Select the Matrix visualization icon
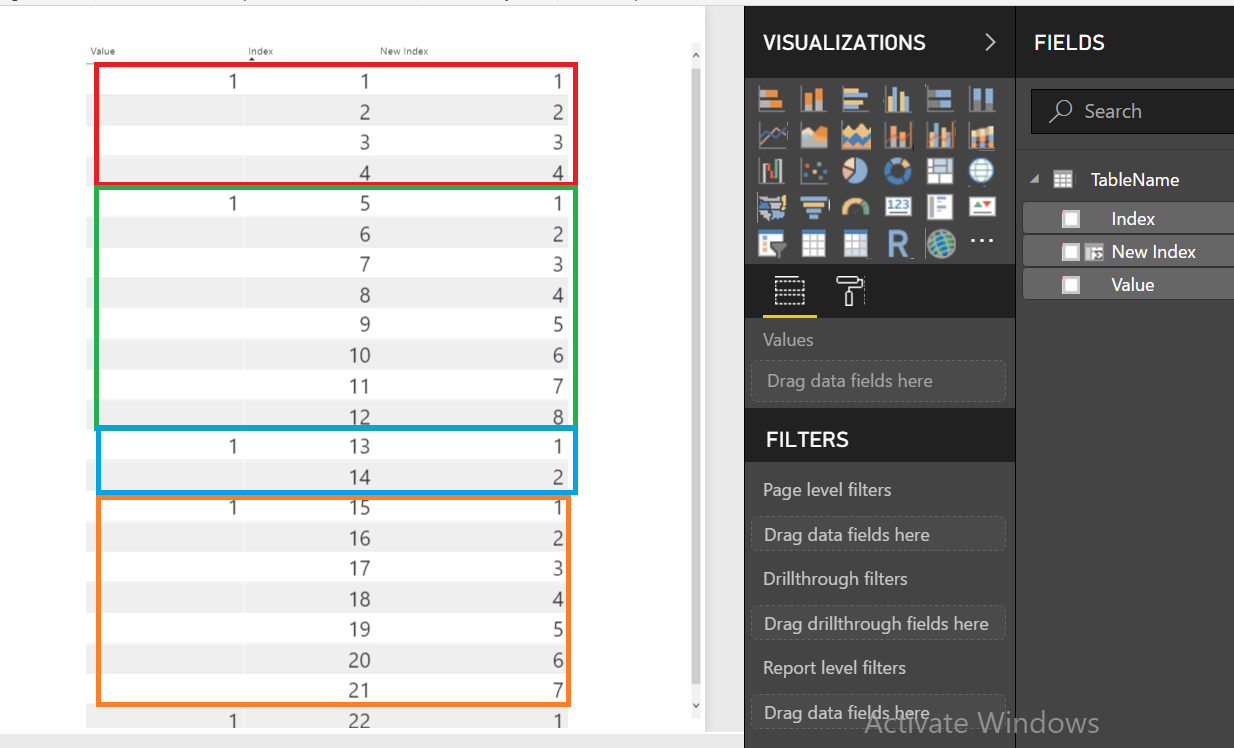 tap(855, 243)
